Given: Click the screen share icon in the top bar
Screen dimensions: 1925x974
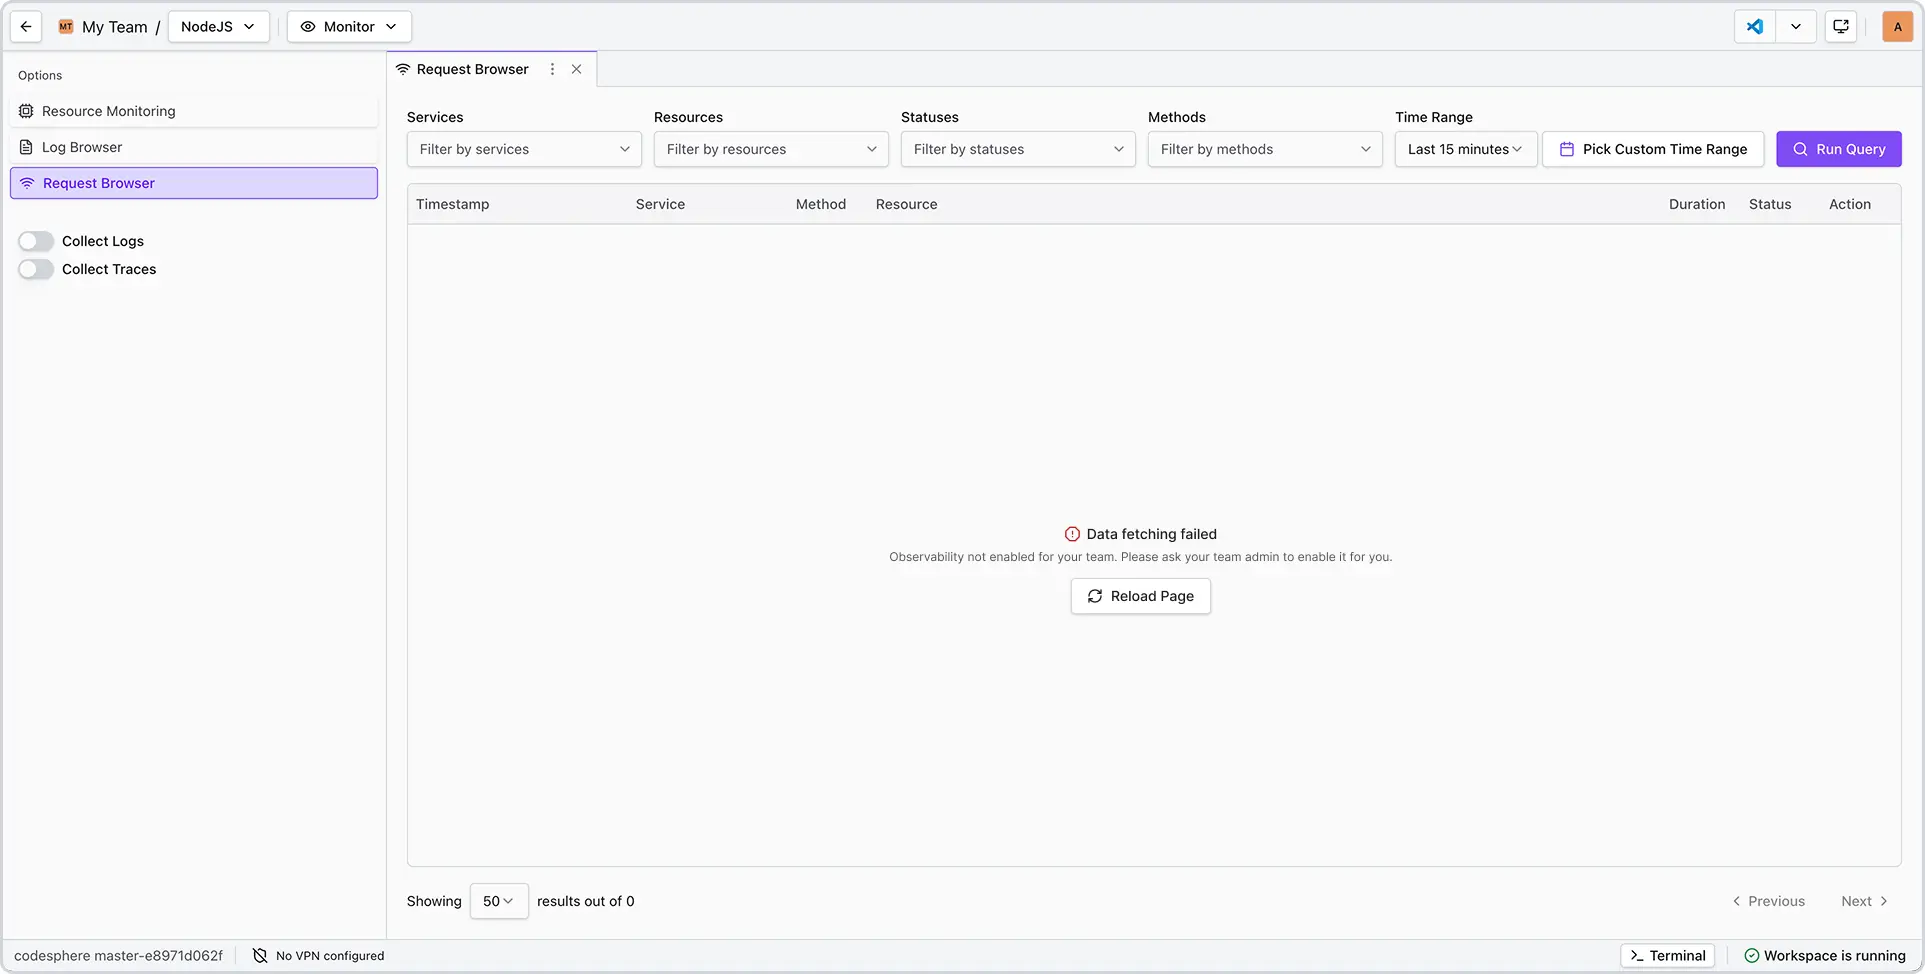Looking at the screenshot, I should pos(1840,26).
